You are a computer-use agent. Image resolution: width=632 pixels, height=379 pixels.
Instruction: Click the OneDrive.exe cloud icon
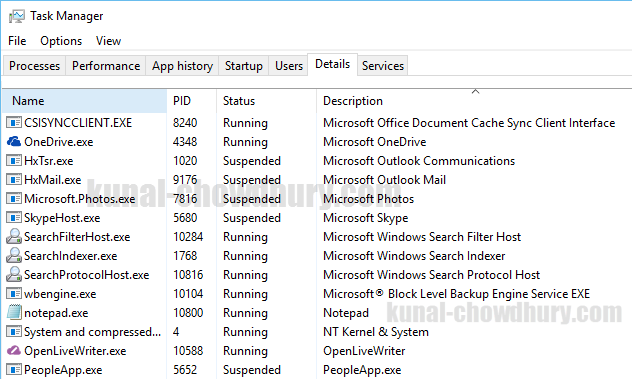point(14,142)
